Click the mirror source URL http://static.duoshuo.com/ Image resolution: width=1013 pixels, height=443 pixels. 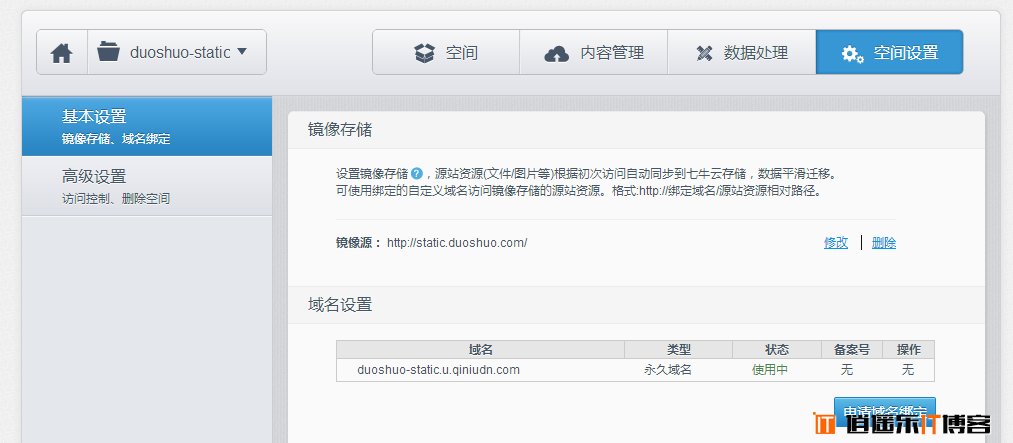point(457,243)
